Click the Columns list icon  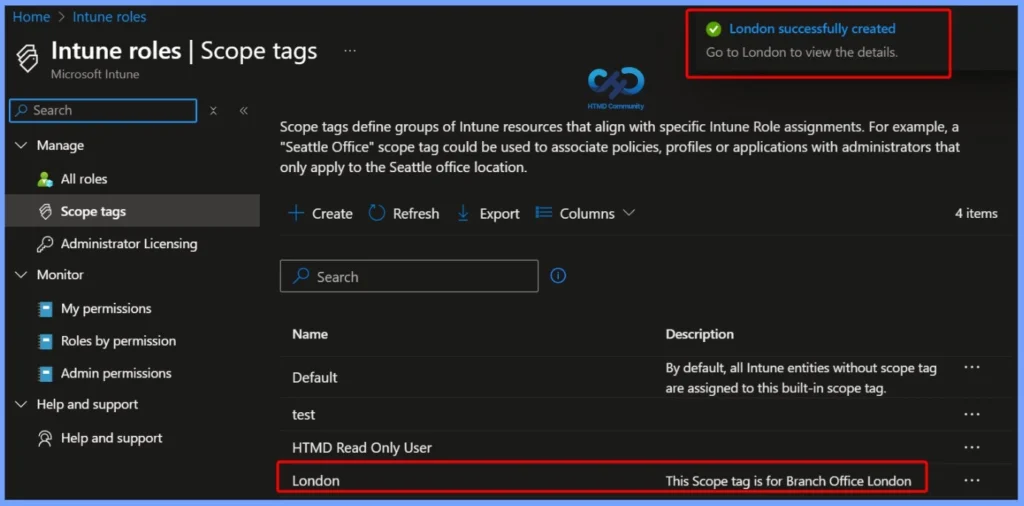543,213
